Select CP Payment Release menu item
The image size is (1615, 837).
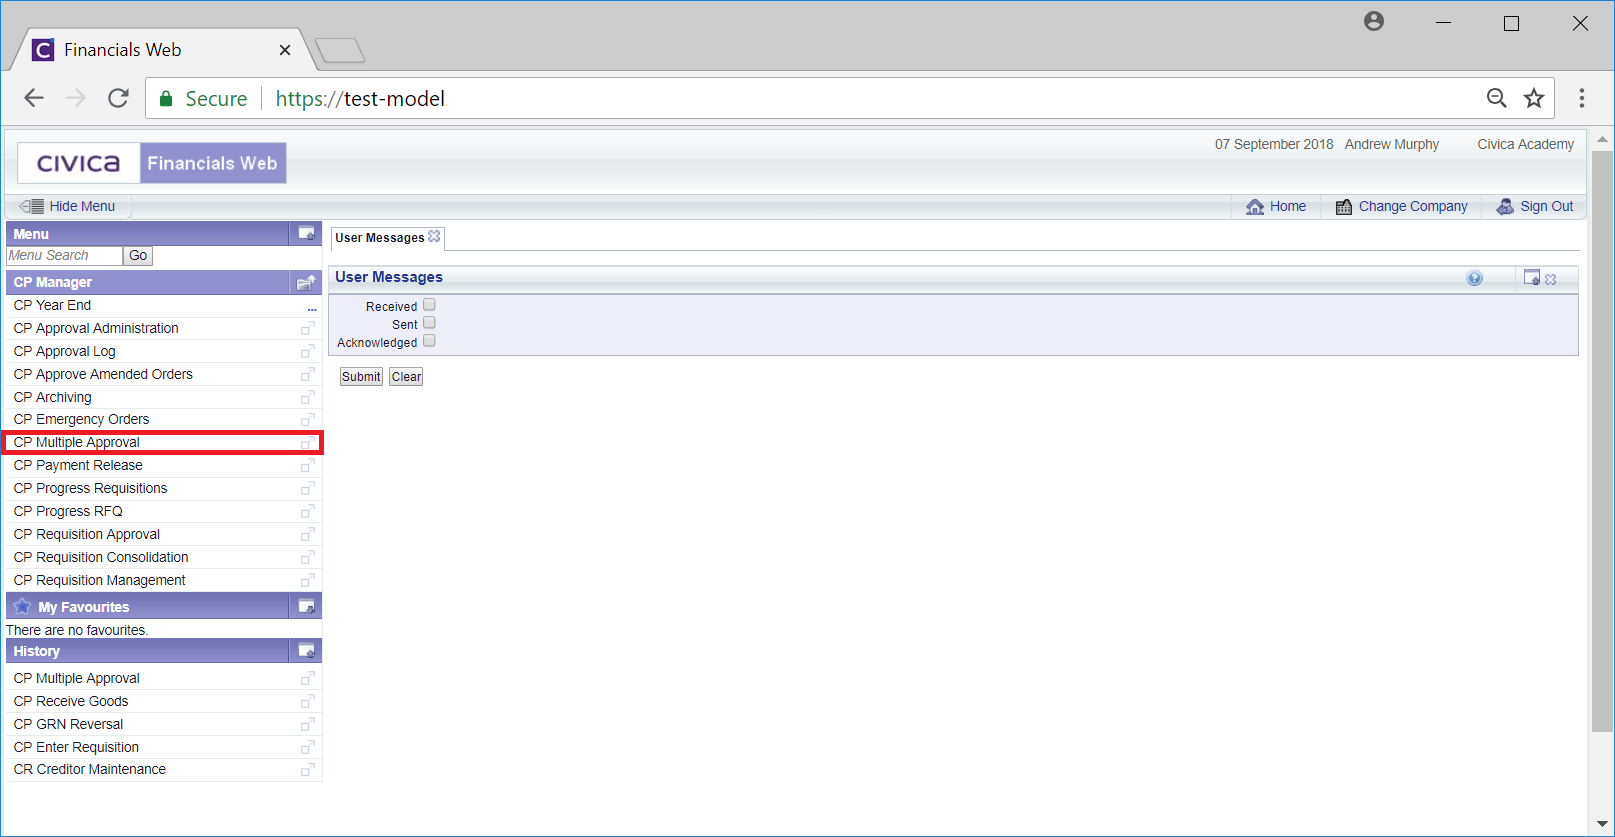[78, 465]
